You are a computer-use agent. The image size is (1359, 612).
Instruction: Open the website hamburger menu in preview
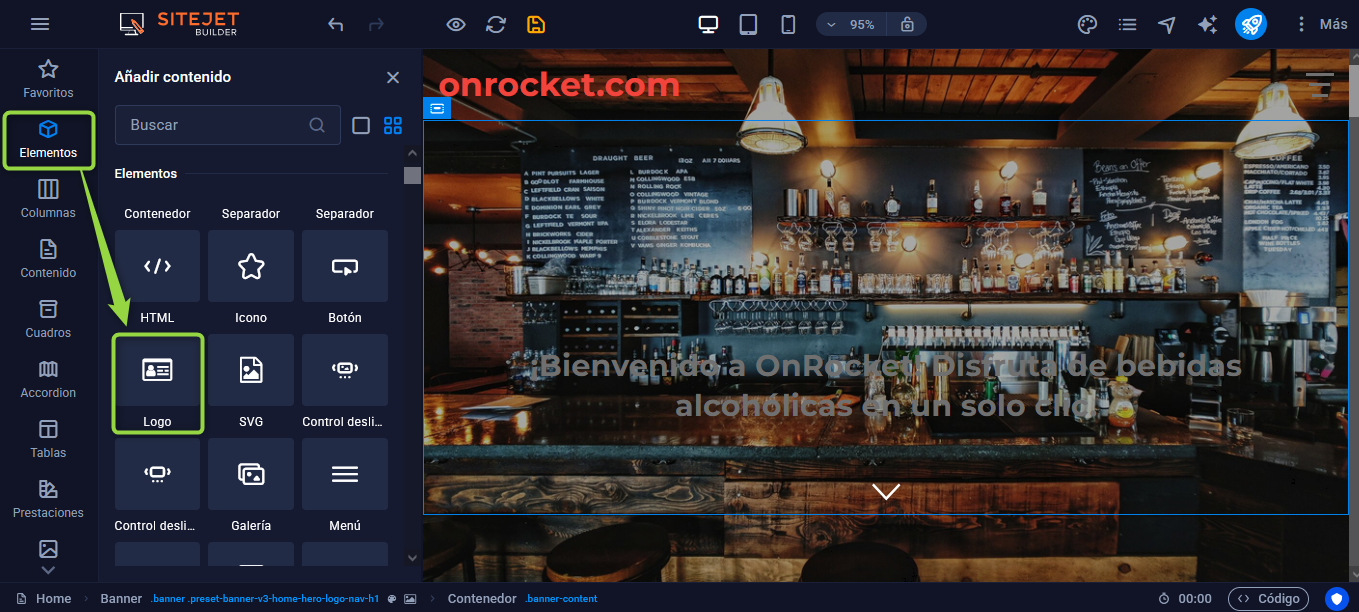tap(1320, 85)
